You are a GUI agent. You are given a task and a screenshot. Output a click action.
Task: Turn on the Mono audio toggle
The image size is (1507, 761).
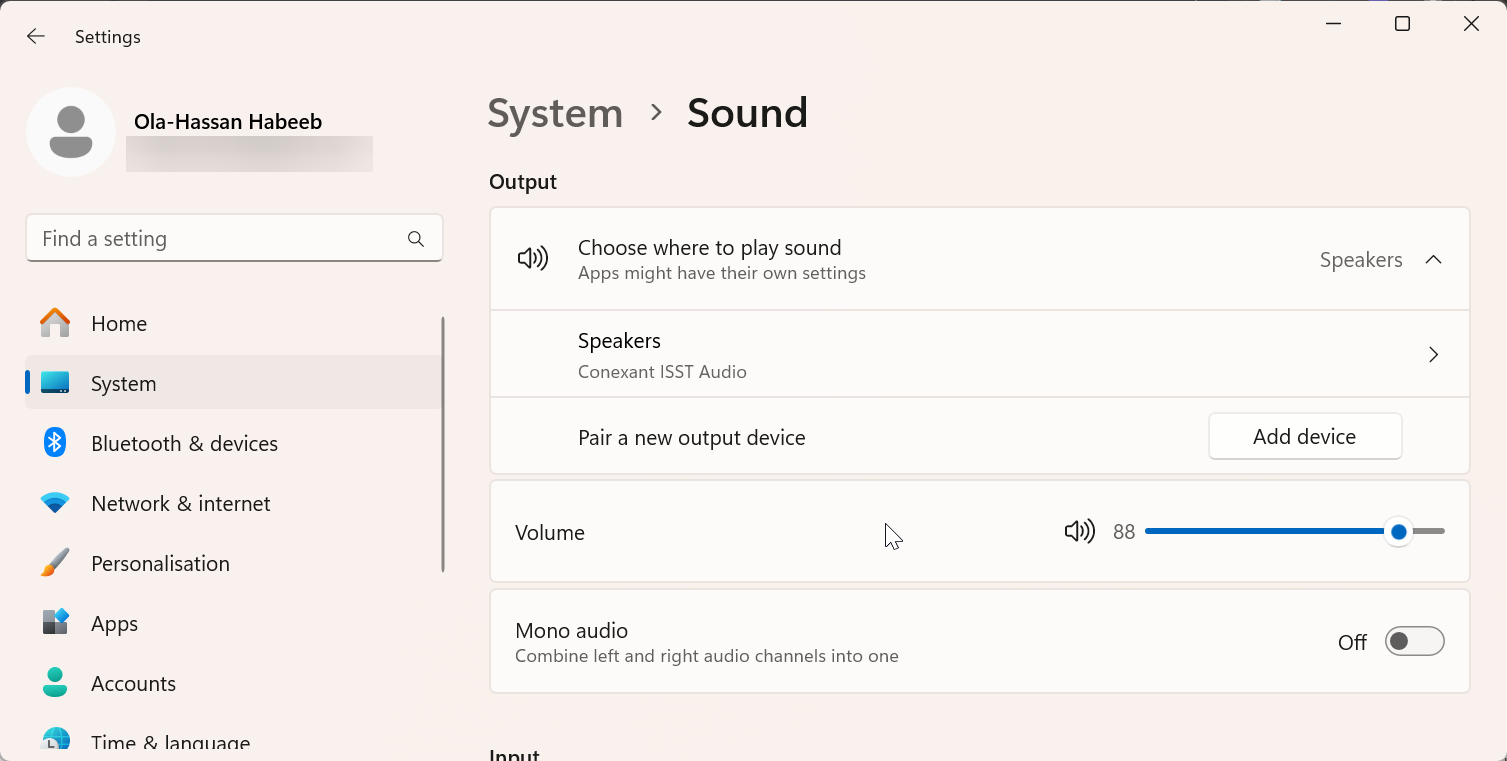1414,642
